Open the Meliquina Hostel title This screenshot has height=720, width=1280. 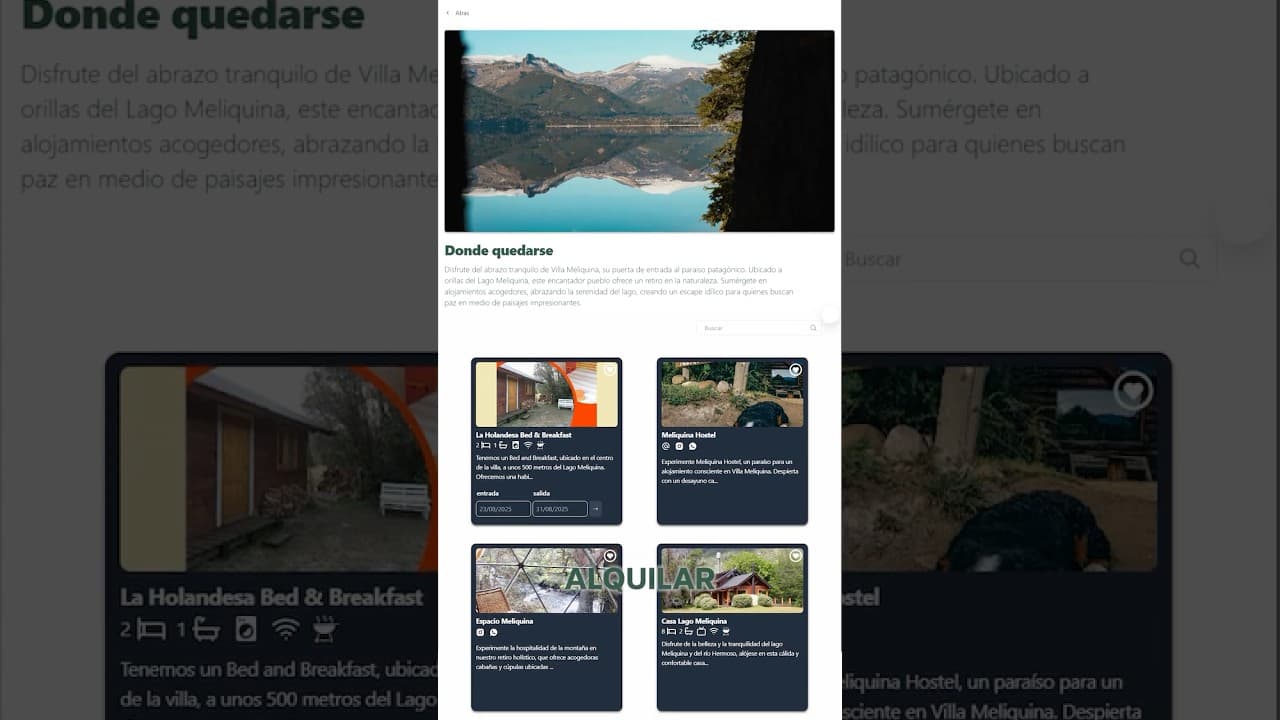coord(689,435)
